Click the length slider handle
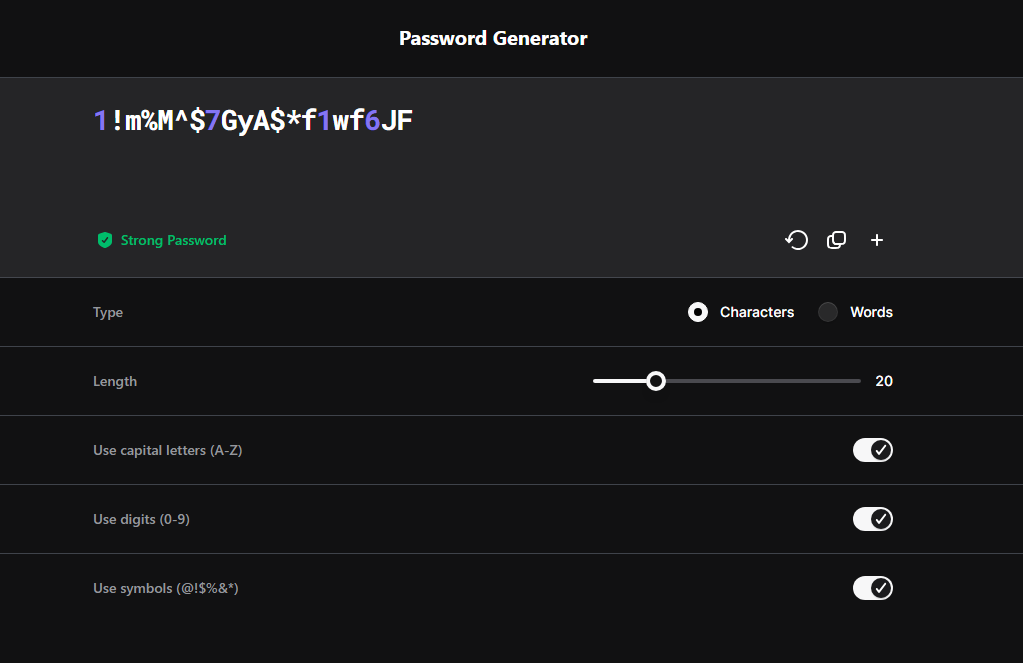This screenshot has width=1023, height=663. pos(656,381)
